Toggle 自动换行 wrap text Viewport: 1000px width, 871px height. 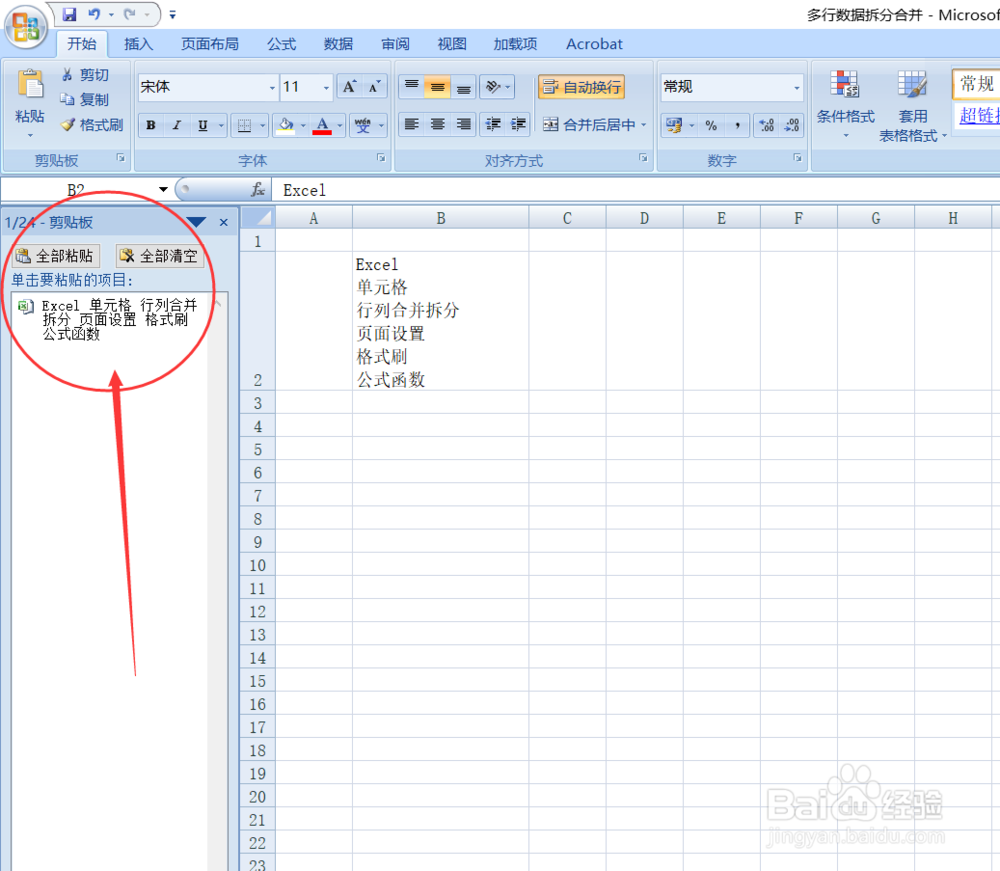pos(582,87)
